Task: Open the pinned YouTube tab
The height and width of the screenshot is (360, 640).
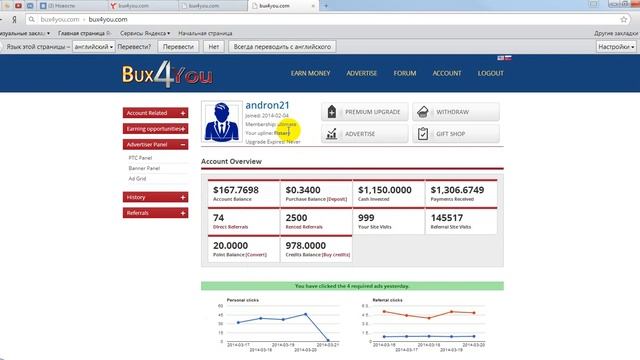Action: tap(18, 6)
